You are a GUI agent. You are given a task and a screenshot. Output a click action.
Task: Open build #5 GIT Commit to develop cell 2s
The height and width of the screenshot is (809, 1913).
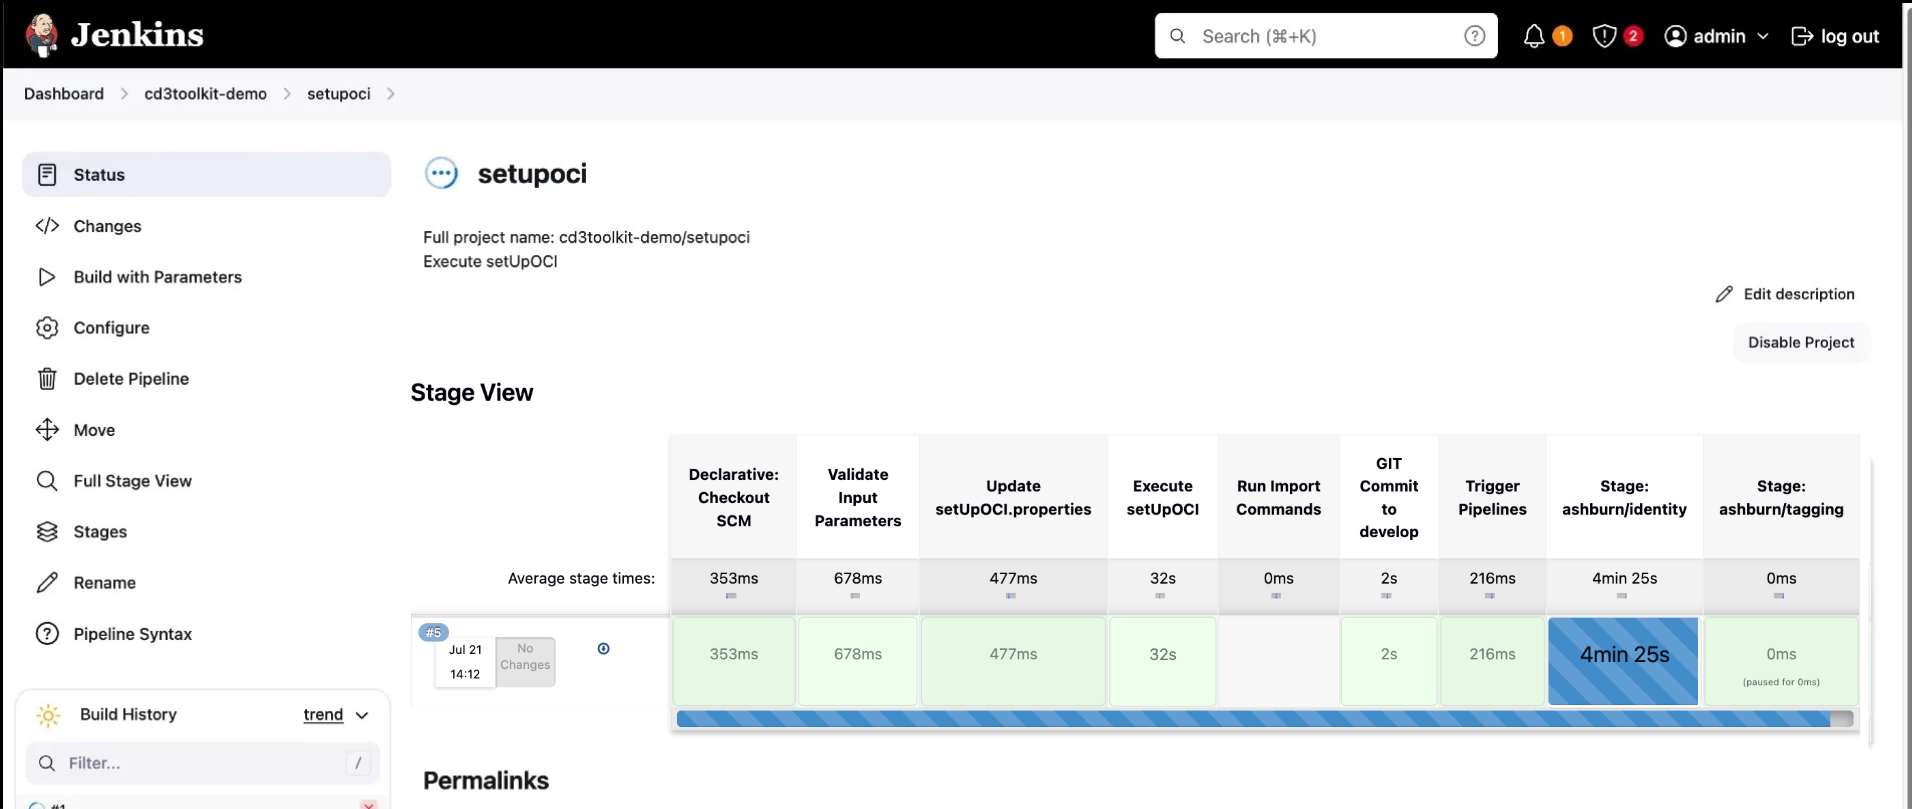[x=1389, y=661]
